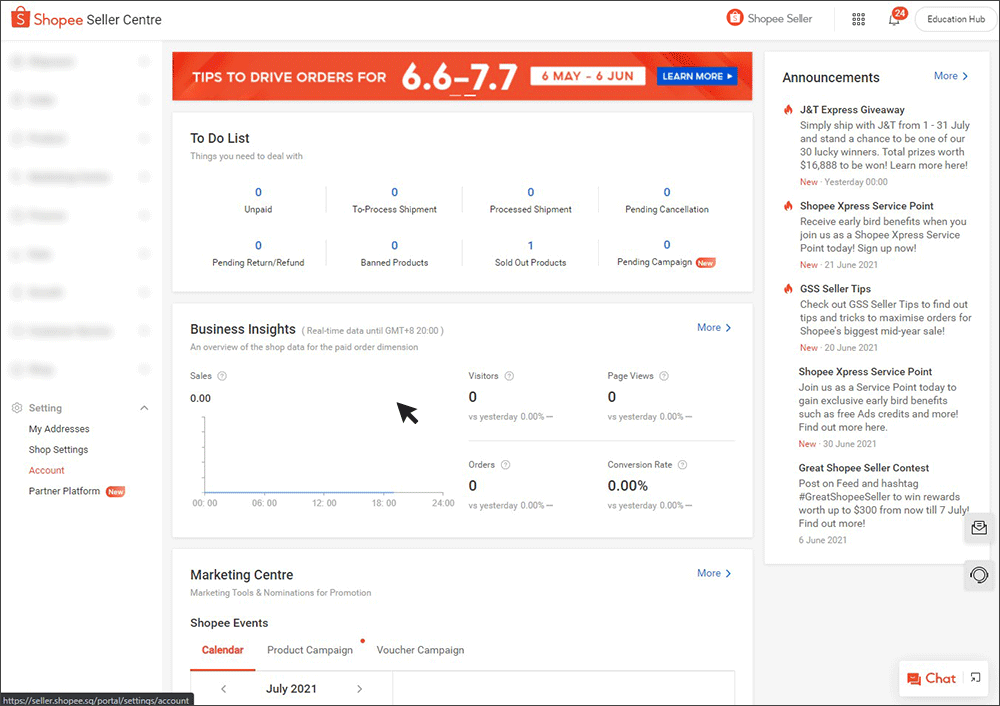View the Visitors metric info icon
Screen dimensions: 1000x706
click(510, 375)
